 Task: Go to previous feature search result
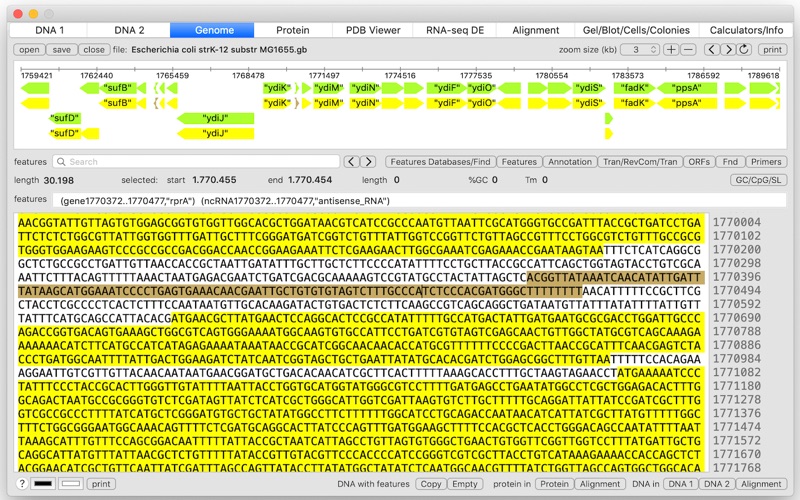coord(351,162)
